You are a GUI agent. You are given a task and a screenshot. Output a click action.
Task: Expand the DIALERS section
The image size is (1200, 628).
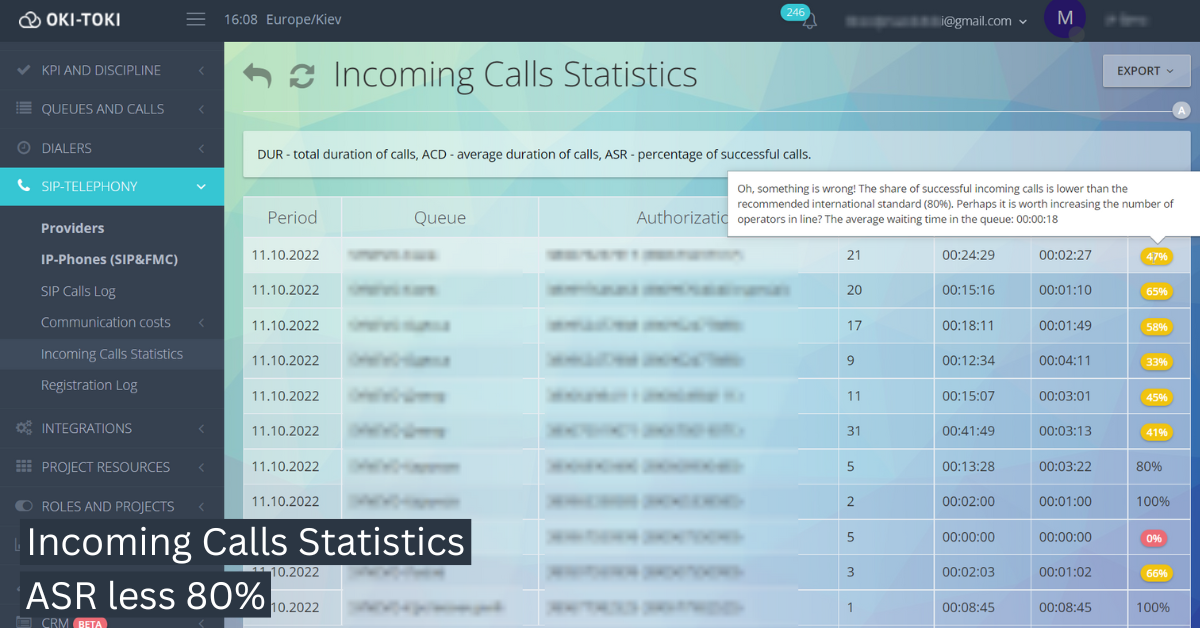(x=202, y=148)
